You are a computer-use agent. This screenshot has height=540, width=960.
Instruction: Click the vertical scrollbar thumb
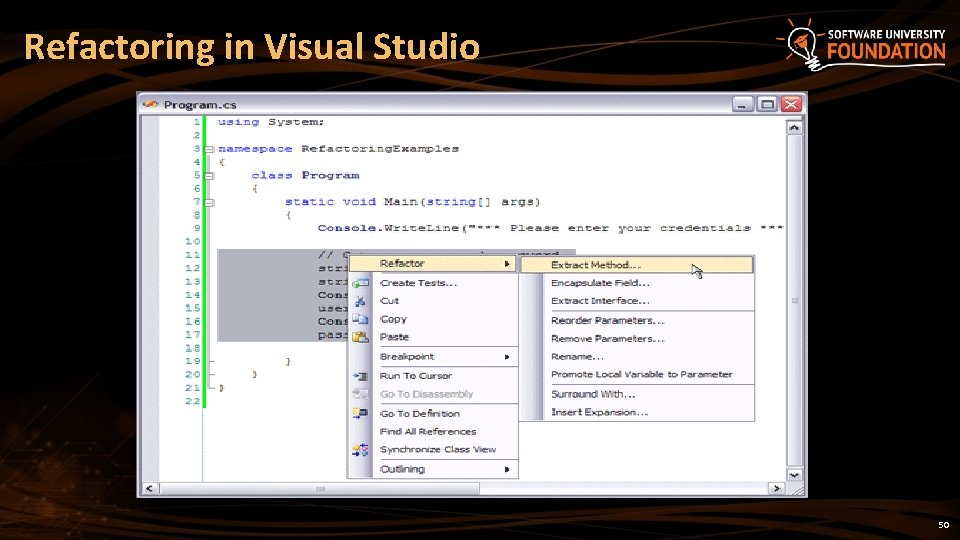tap(794, 301)
